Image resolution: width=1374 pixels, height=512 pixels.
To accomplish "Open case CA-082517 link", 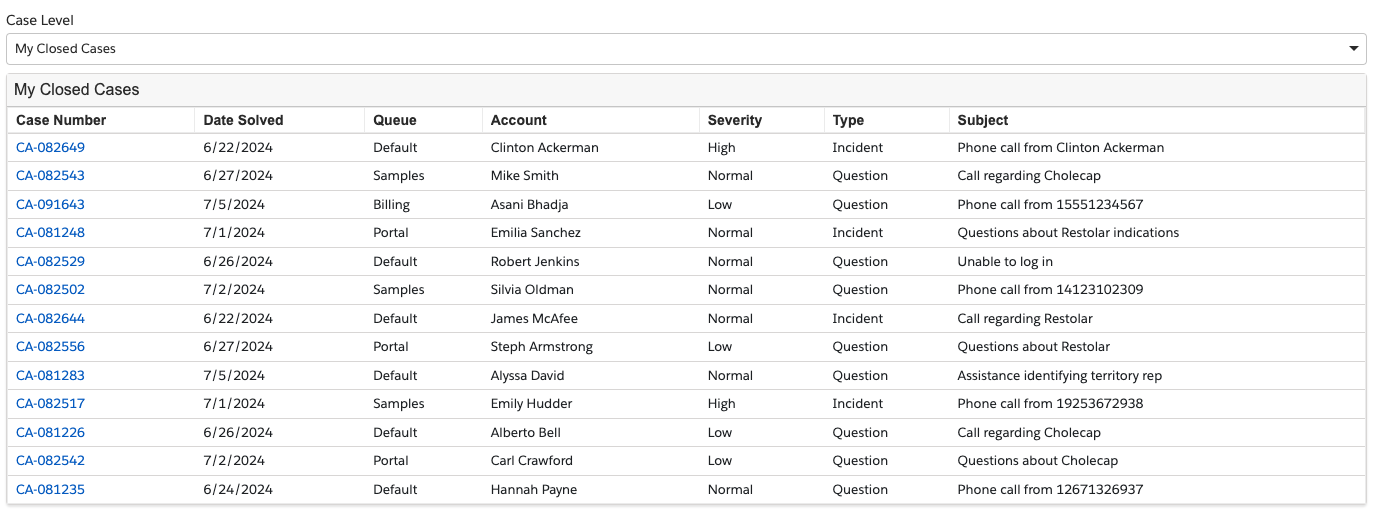I will (x=50, y=403).
